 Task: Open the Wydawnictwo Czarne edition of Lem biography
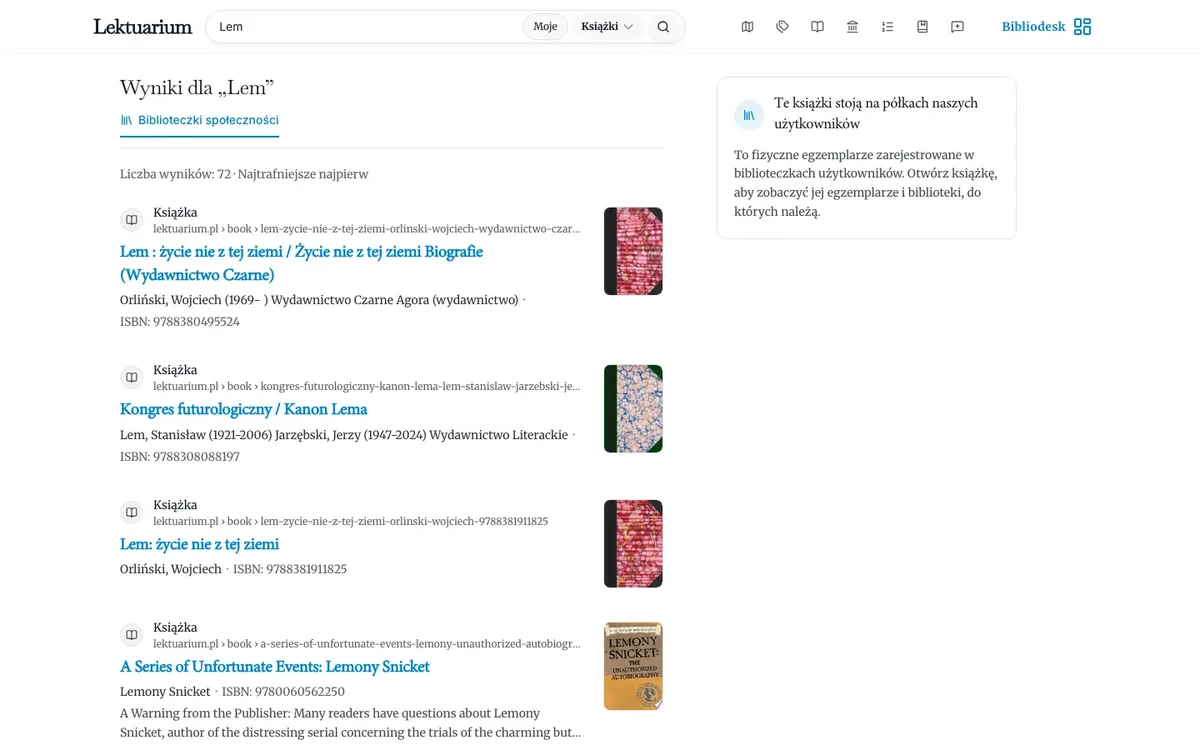click(301, 263)
